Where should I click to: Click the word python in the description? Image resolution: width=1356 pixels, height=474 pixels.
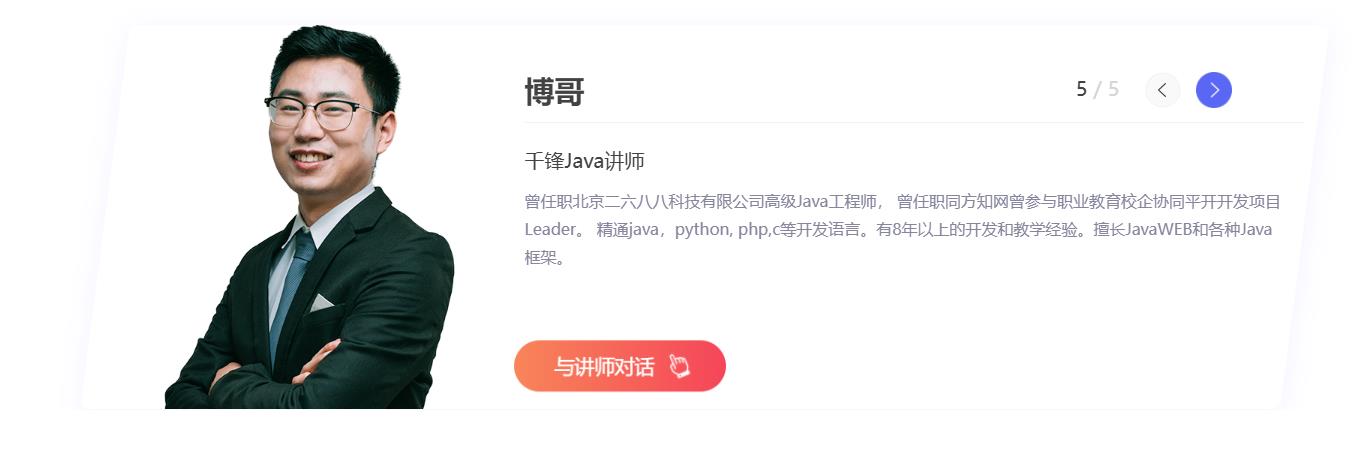tap(702, 230)
